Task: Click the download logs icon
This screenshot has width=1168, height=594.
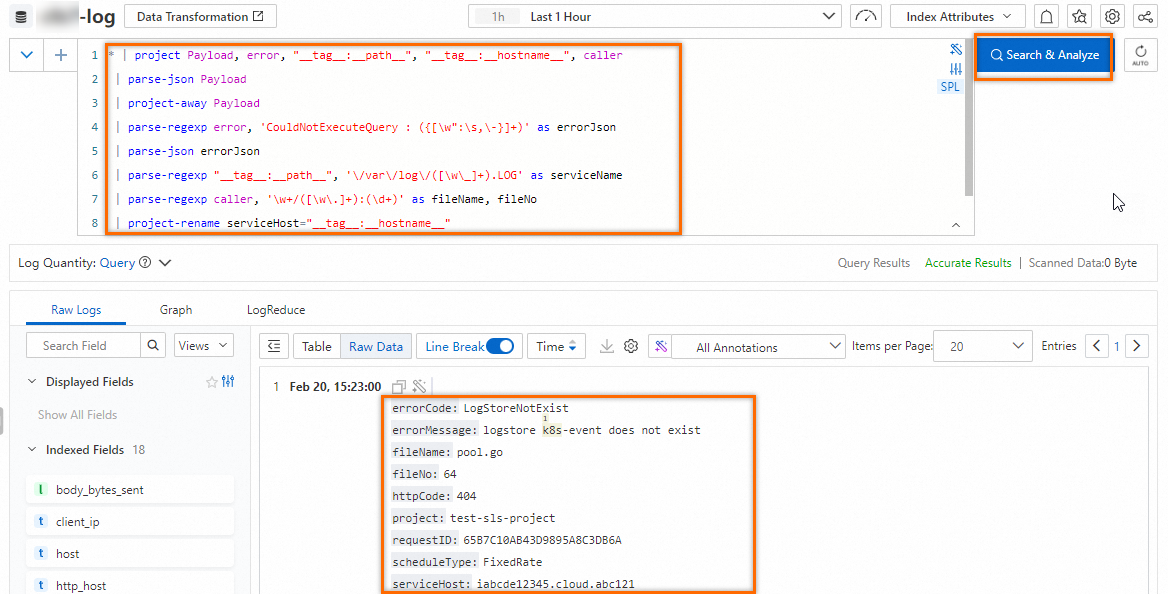Action: pos(607,346)
